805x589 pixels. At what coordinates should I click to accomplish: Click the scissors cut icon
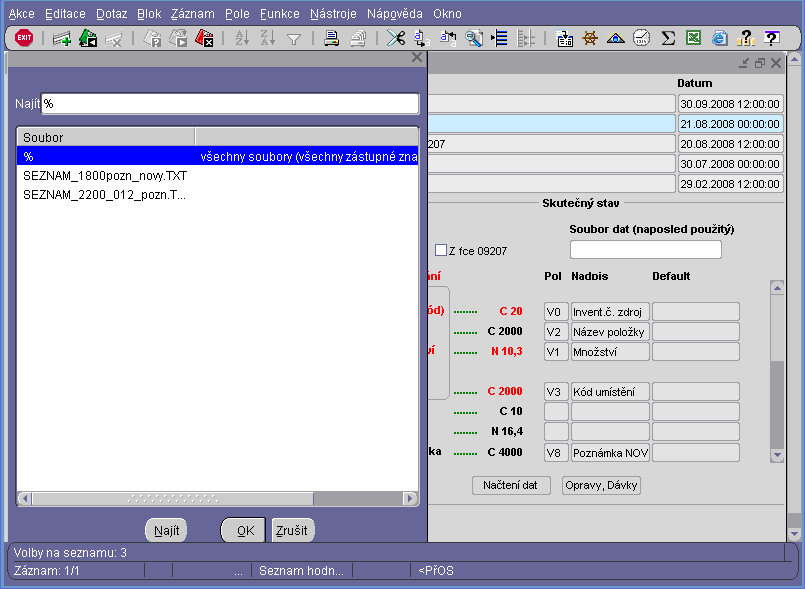[x=396, y=38]
